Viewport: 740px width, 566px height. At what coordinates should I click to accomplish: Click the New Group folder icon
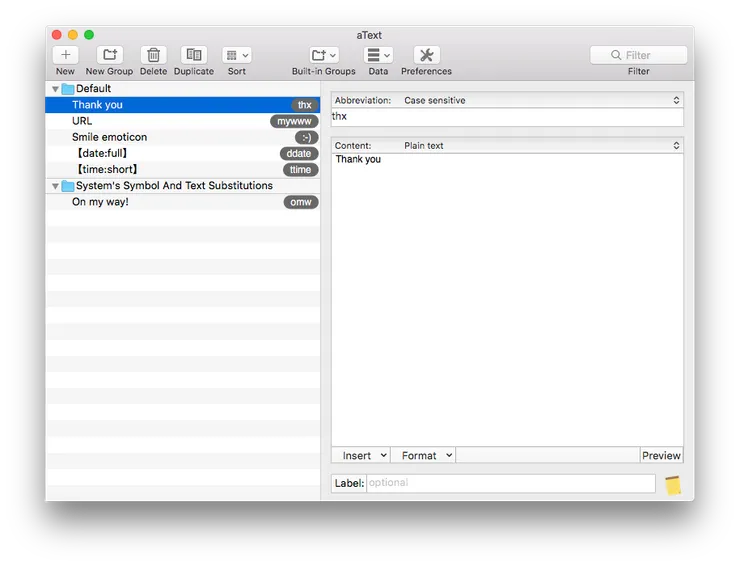pyautogui.click(x=109, y=55)
